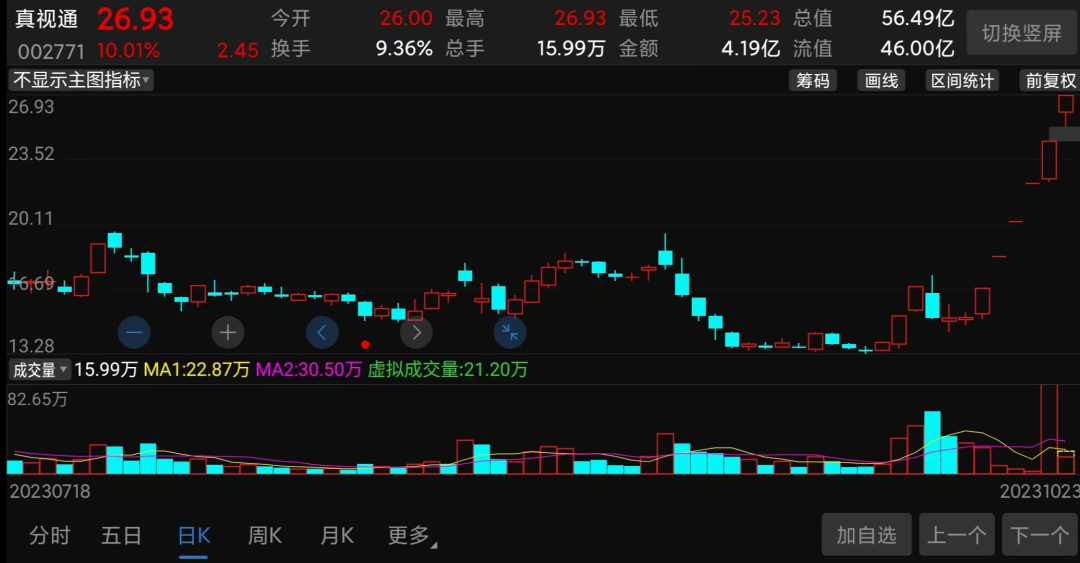Click the red dot marker below the candles

(x=365, y=345)
